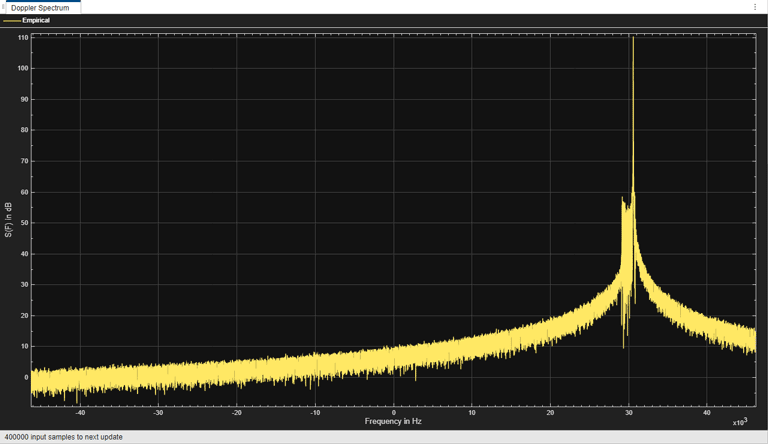768x444 pixels.
Task: Click the 30 tick label on frequency axis
Action: coord(629,412)
